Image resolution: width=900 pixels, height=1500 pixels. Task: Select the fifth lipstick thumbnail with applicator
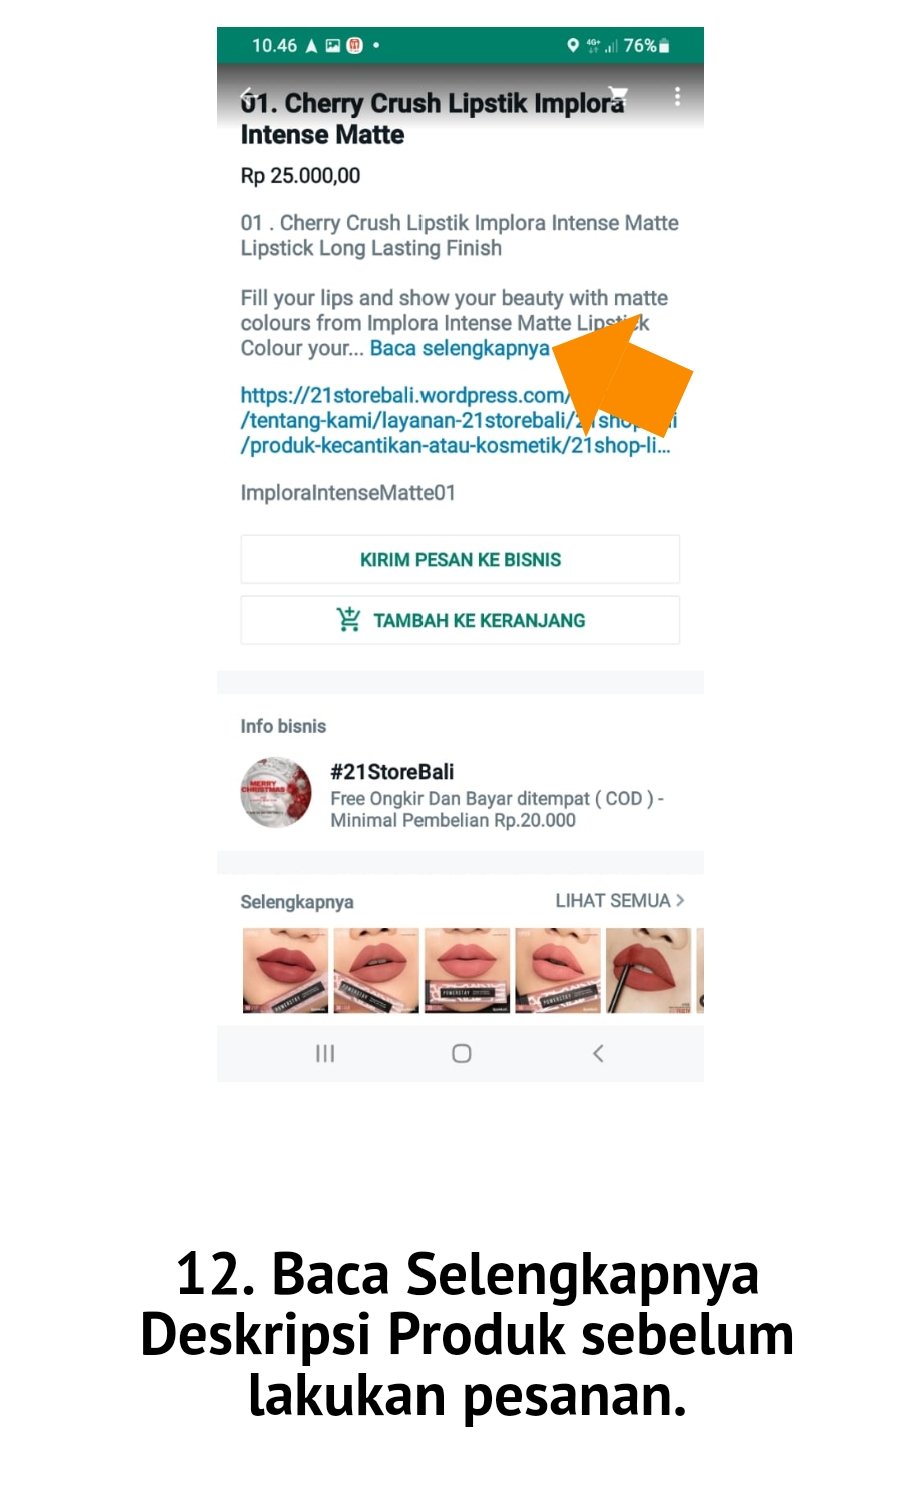pos(648,970)
